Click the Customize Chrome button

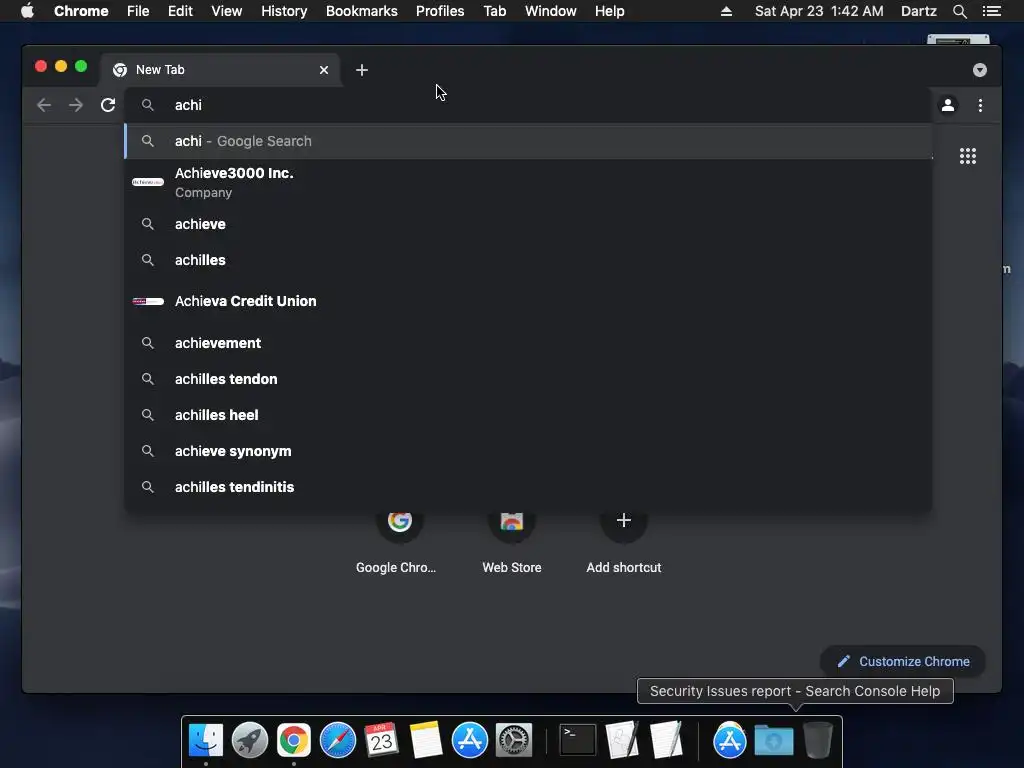pos(903,662)
